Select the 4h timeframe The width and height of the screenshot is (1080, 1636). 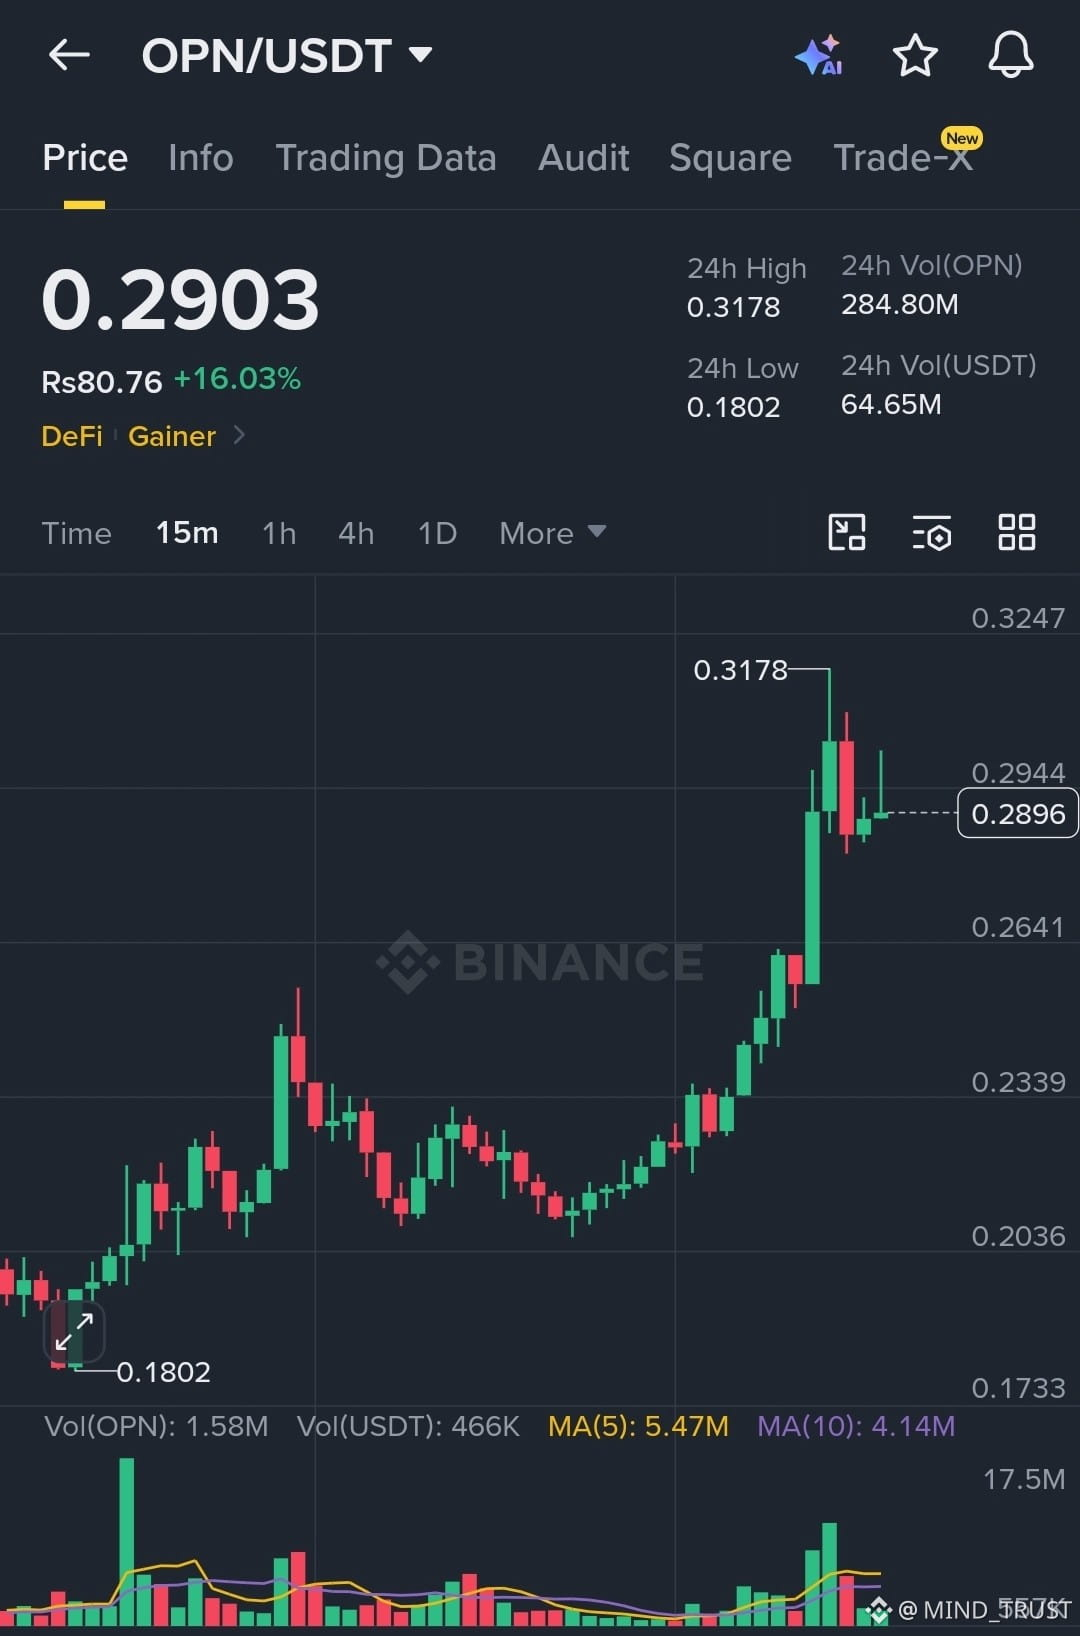(x=356, y=533)
